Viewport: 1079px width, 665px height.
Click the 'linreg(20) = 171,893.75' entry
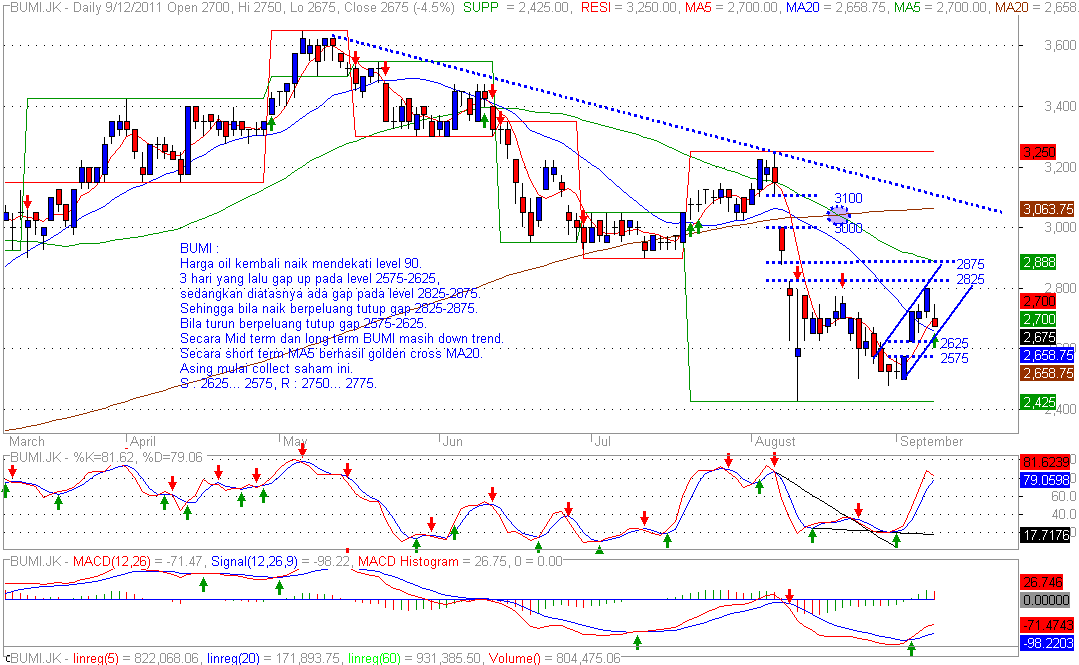[x=274, y=659]
